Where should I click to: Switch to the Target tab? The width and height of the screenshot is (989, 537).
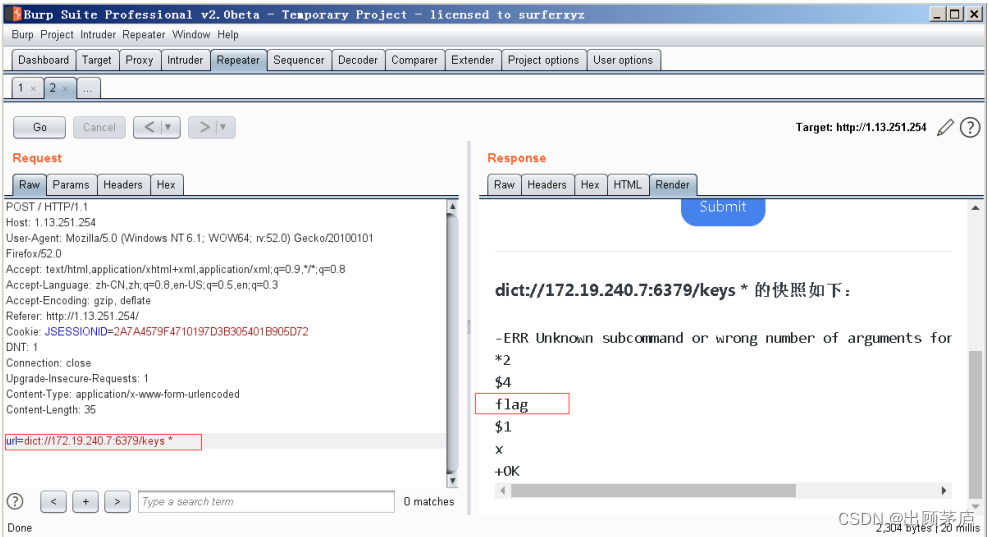pos(97,60)
